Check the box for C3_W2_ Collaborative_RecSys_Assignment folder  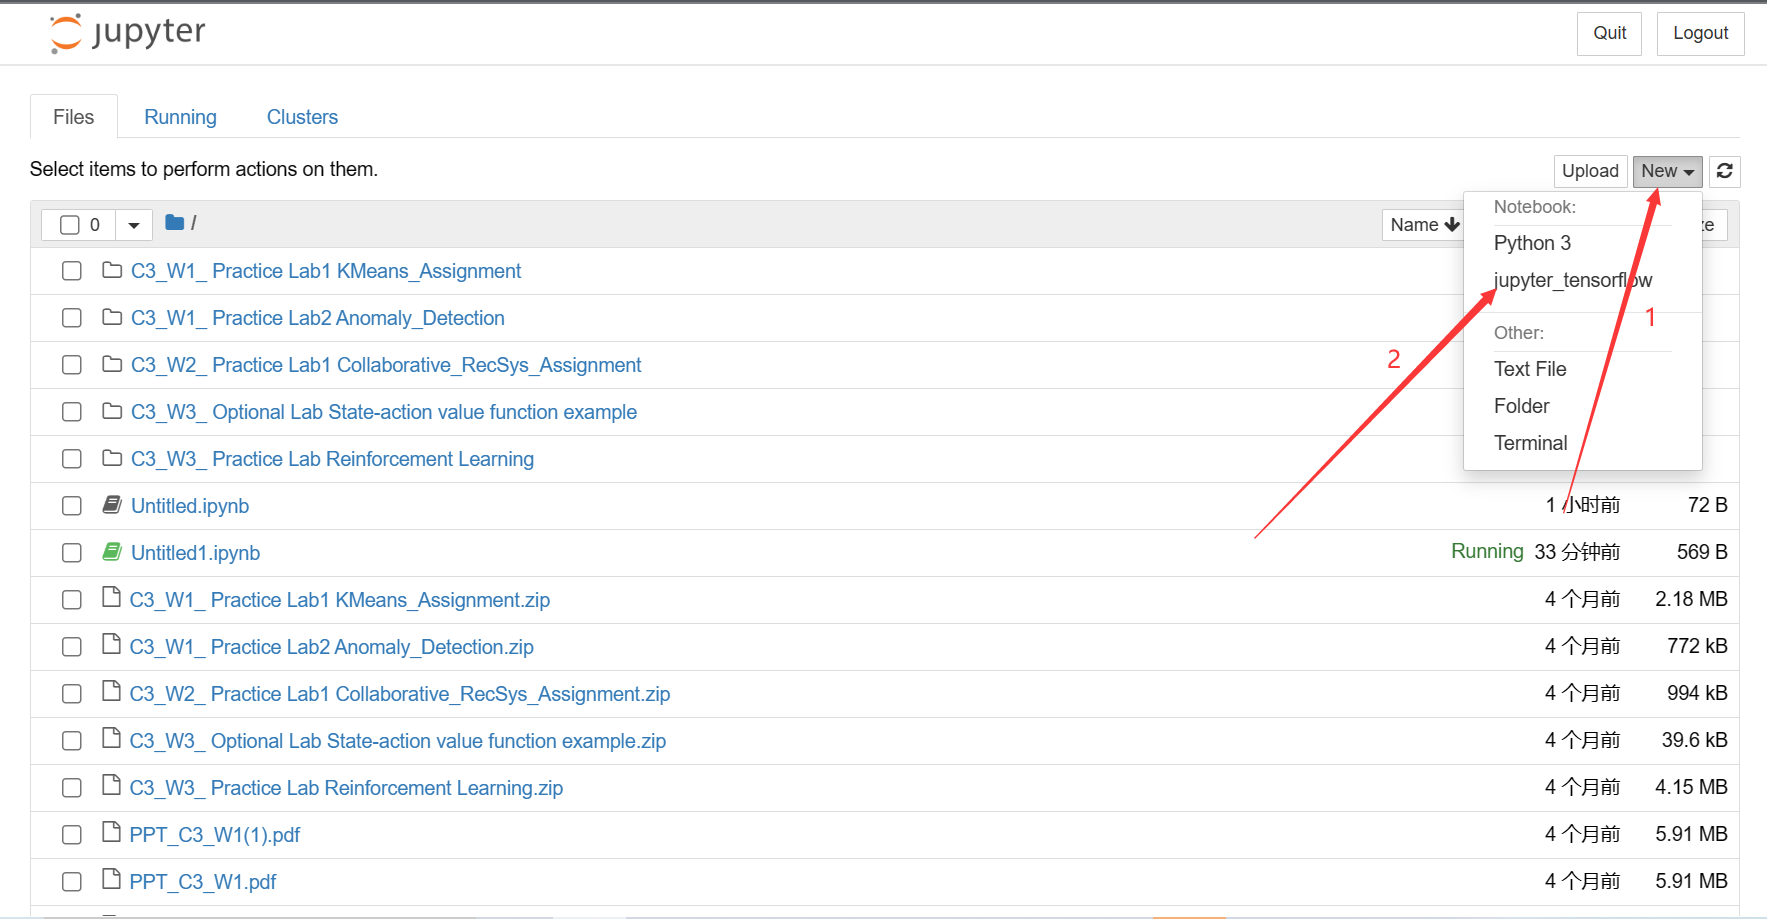(72, 365)
